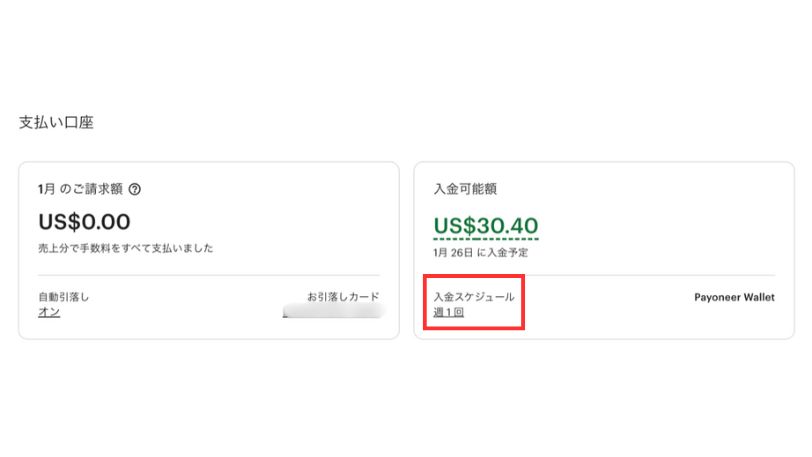Click the blurred debit card number
812x457 pixels.
point(333,313)
